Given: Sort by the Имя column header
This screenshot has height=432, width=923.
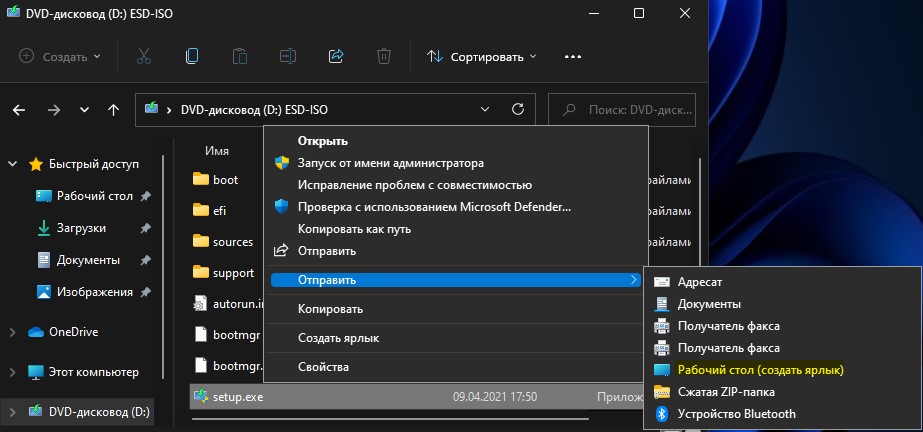Looking at the screenshot, I should [x=217, y=151].
